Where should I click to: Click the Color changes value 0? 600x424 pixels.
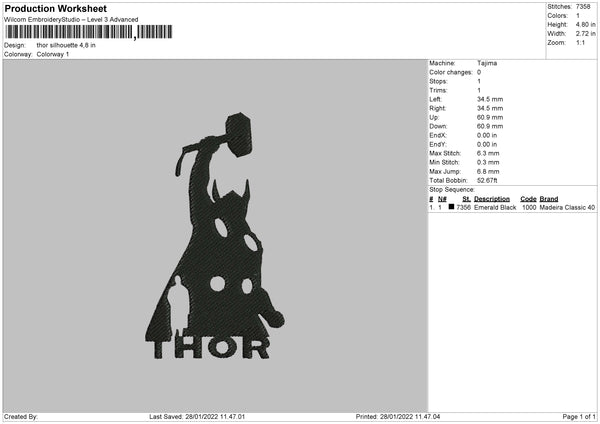point(479,72)
